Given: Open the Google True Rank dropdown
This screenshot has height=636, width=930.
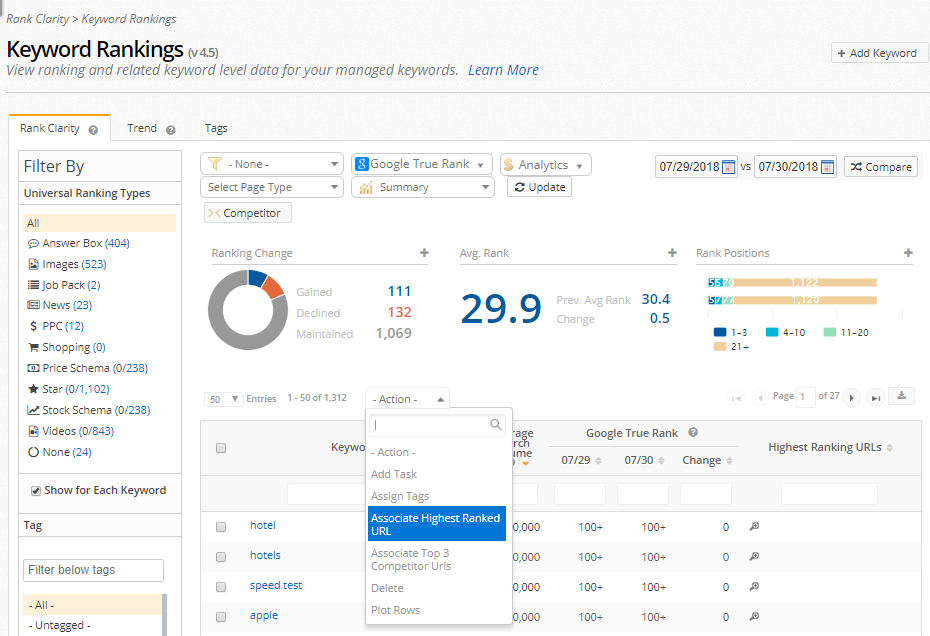Looking at the screenshot, I should [422, 164].
